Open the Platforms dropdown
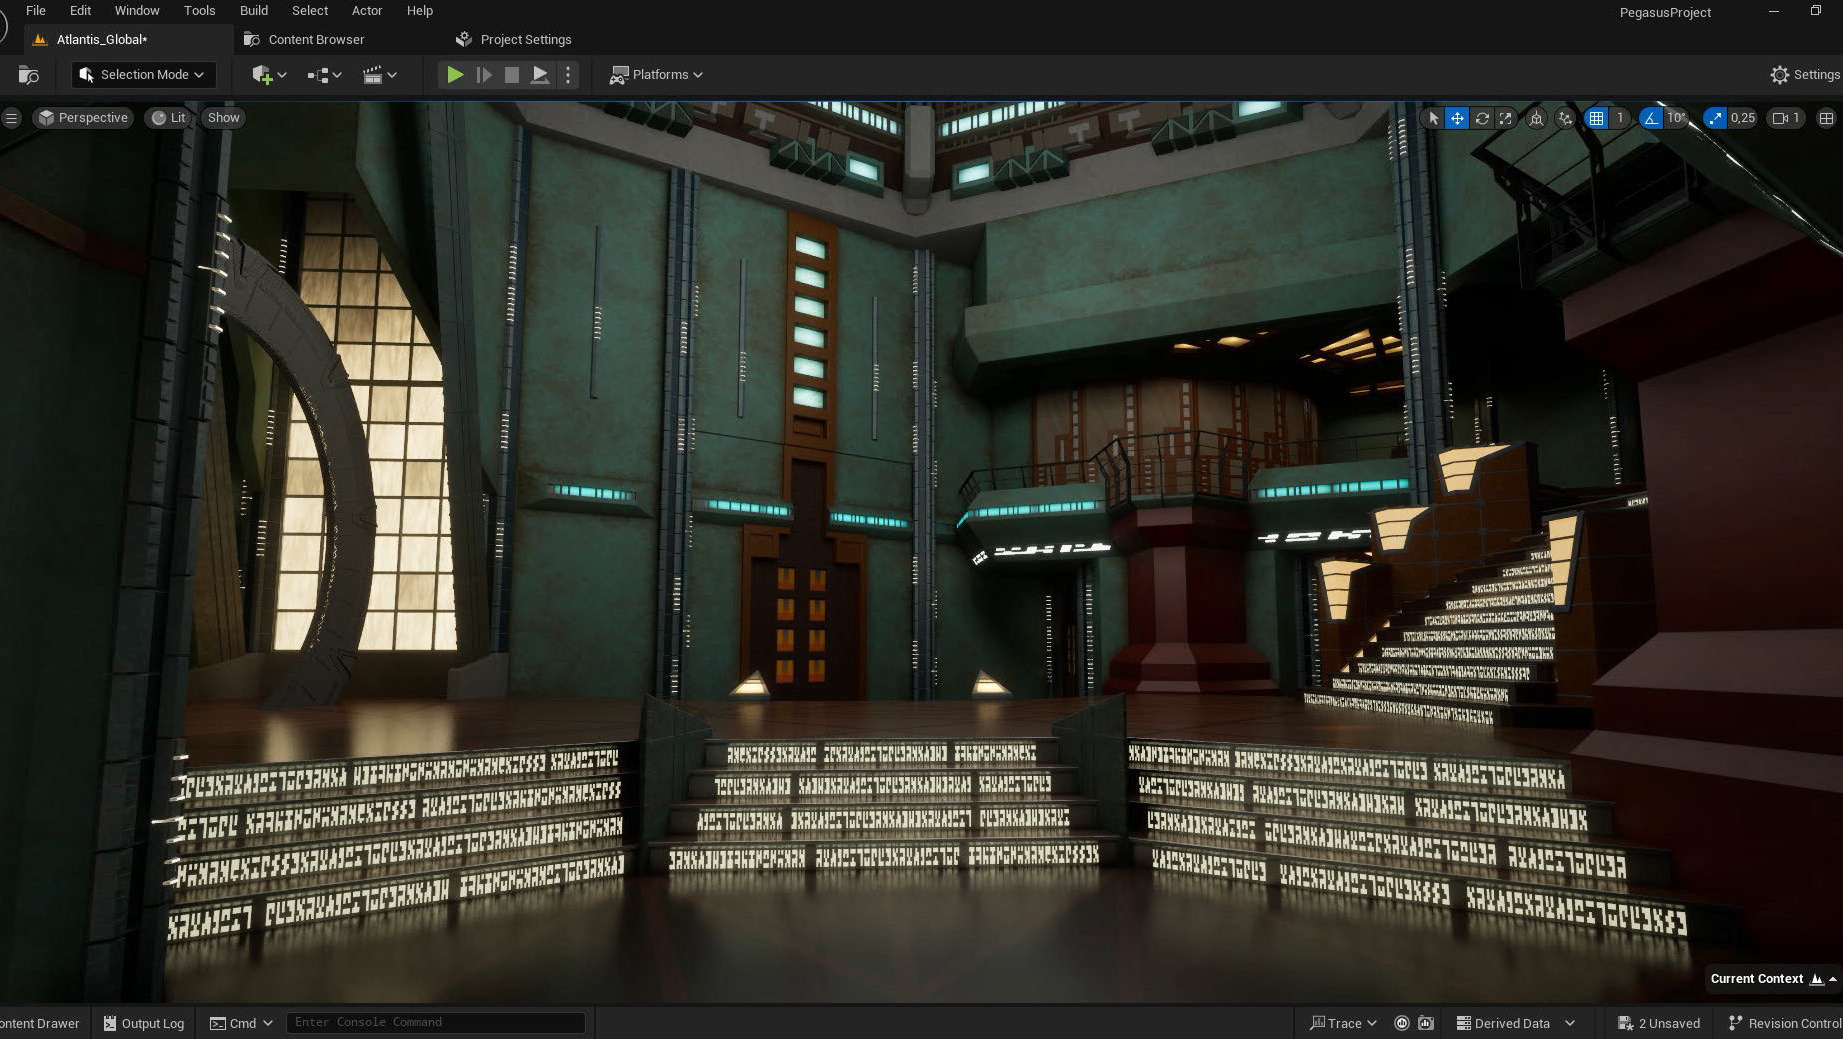 [656, 75]
